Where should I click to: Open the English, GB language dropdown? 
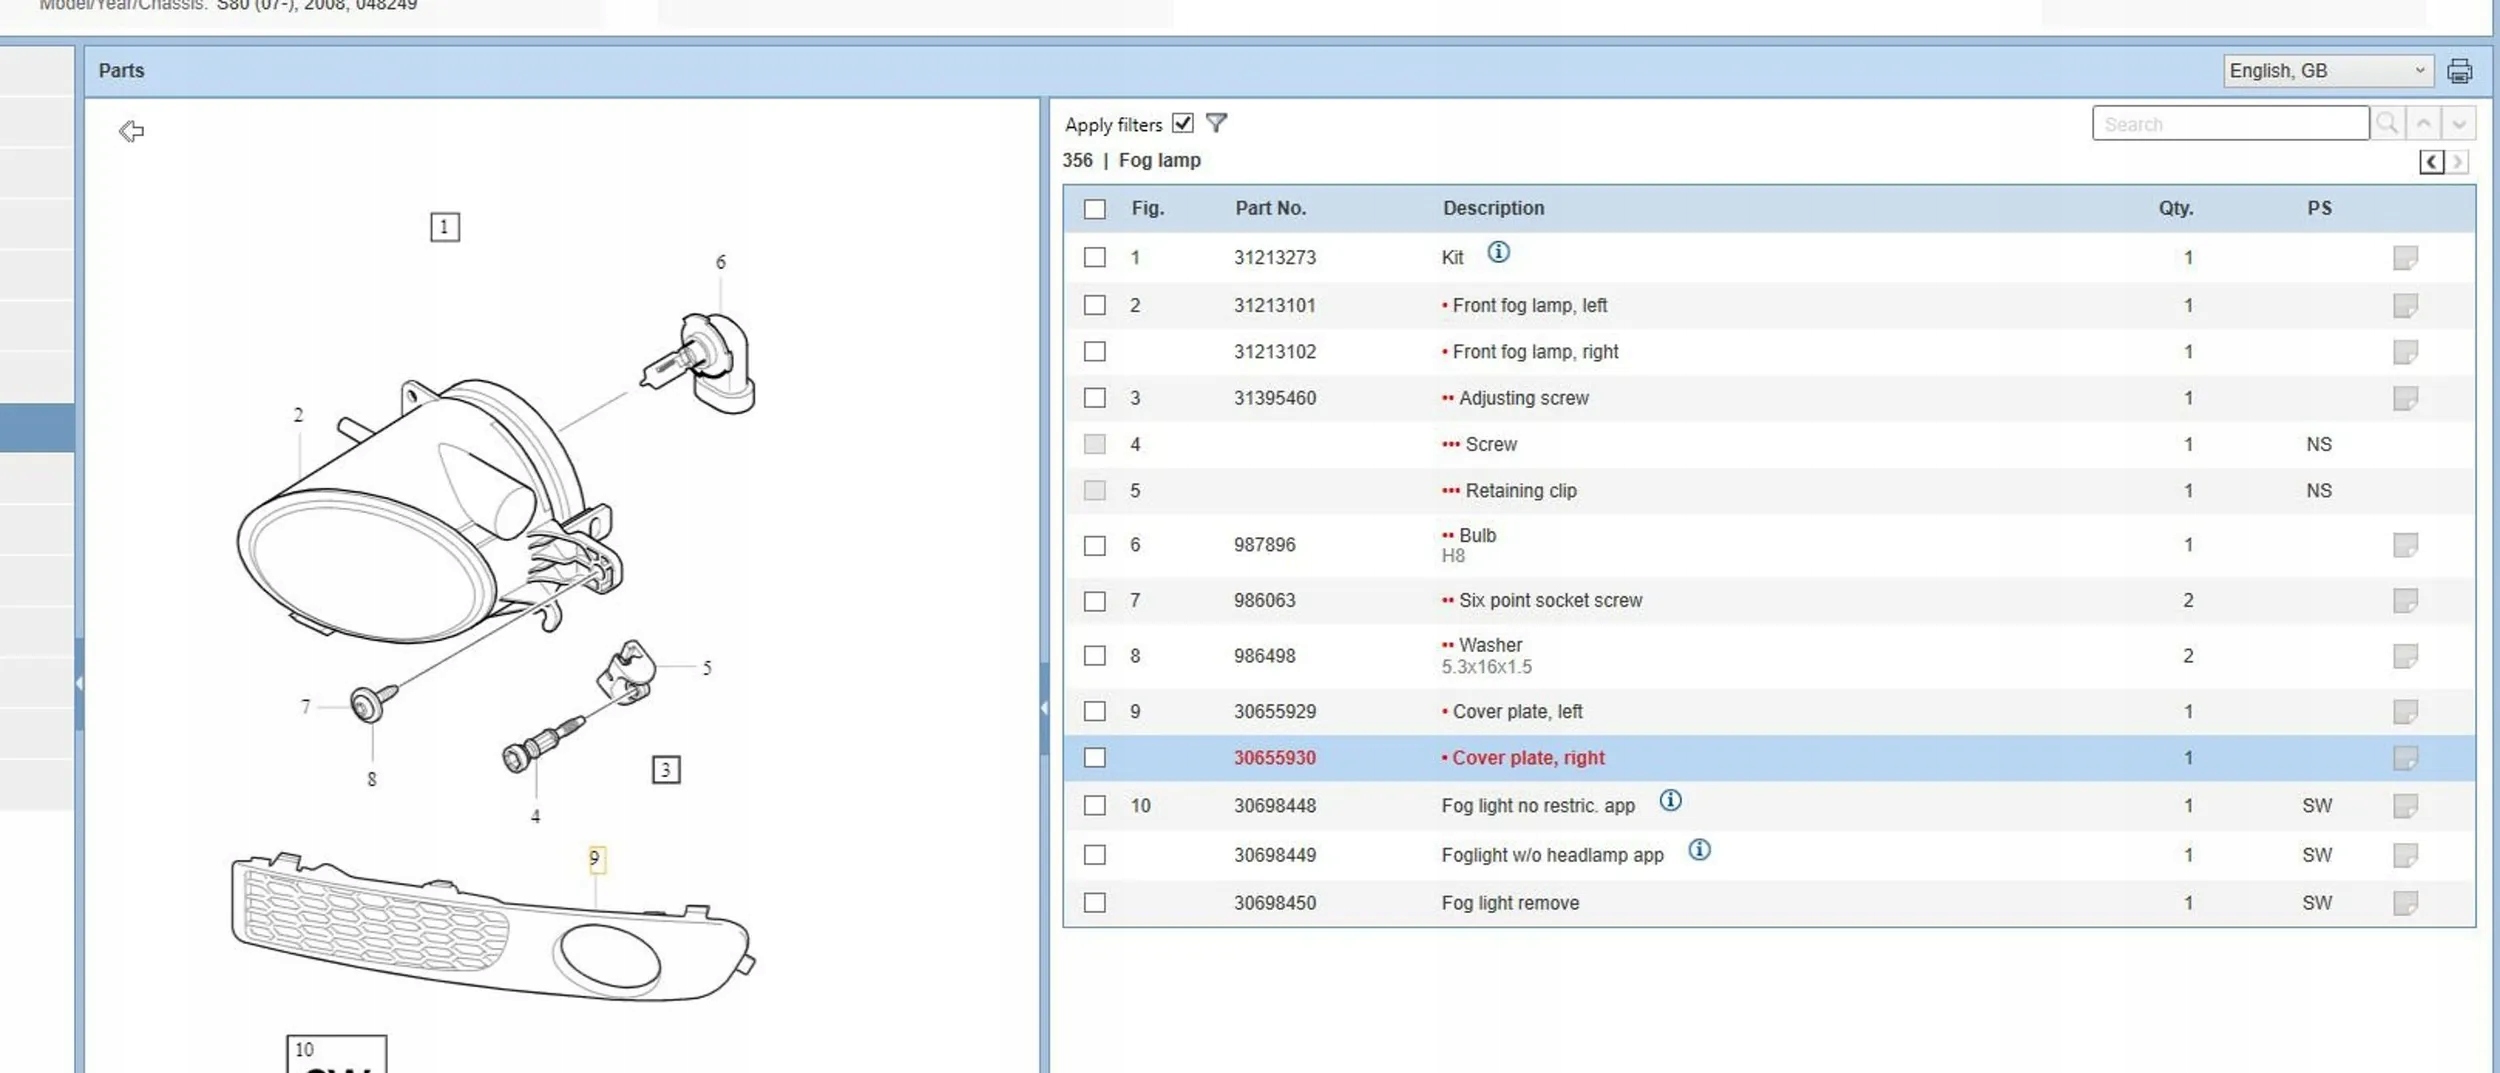point(2327,71)
